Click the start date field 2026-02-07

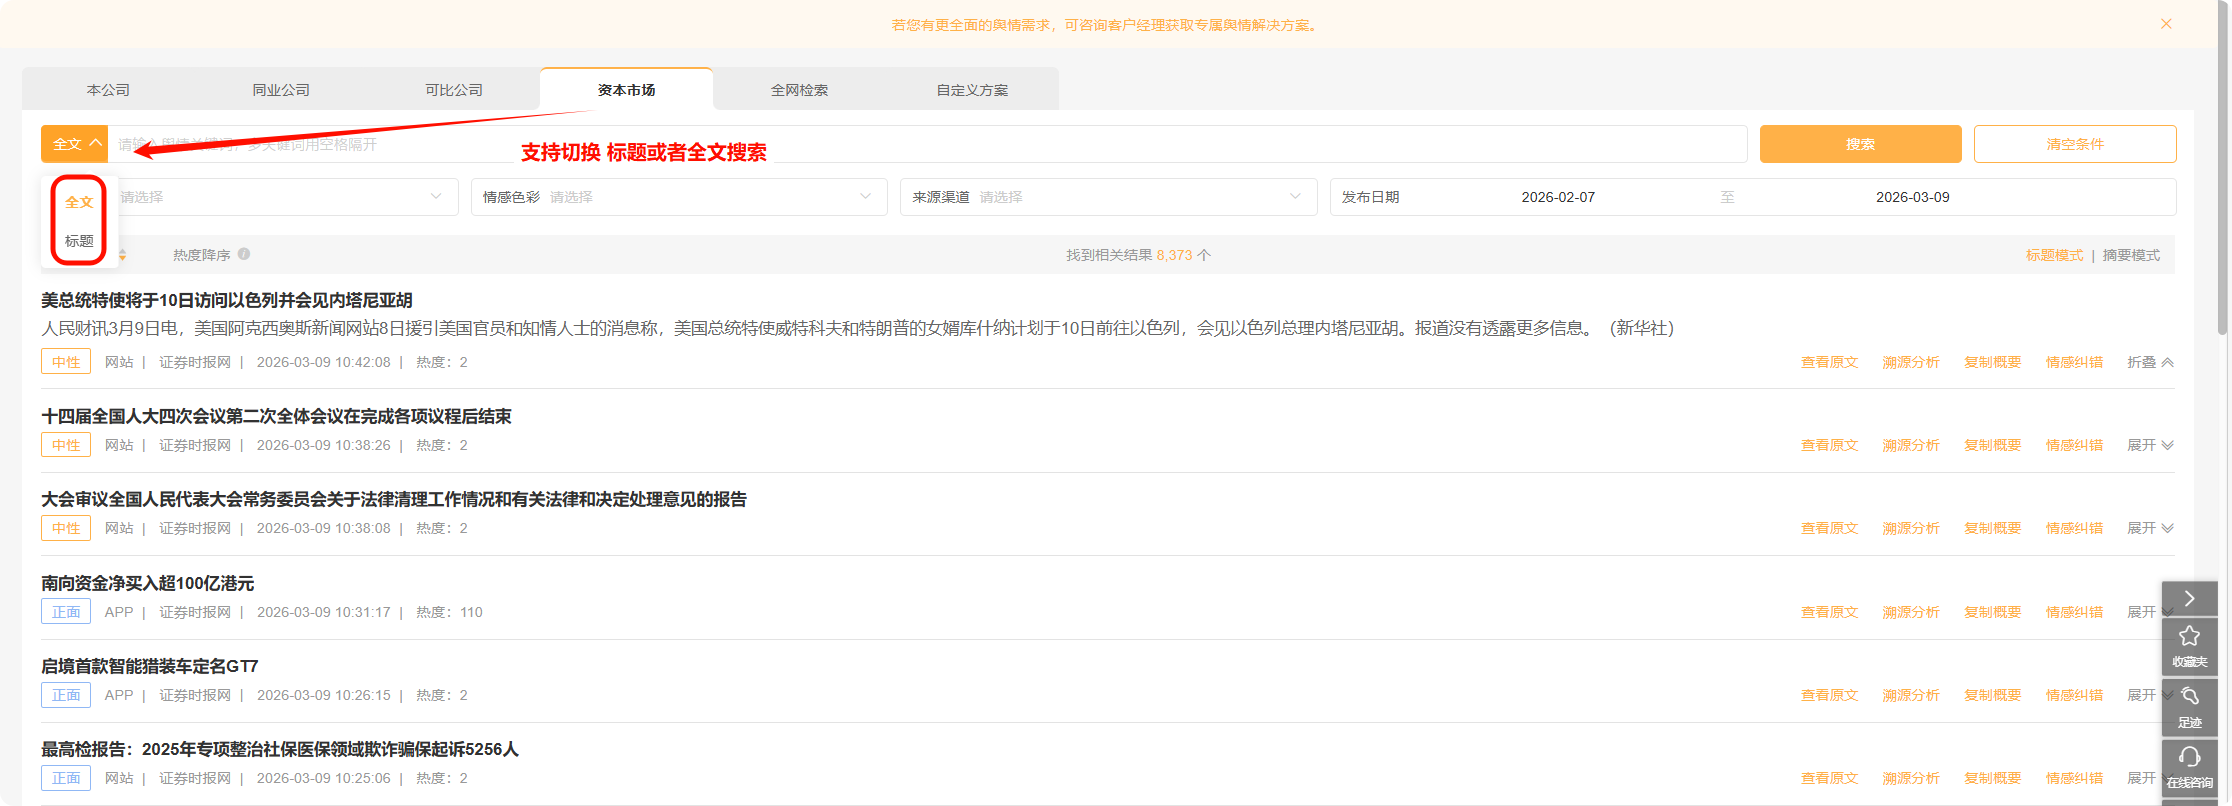(x=1557, y=197)
